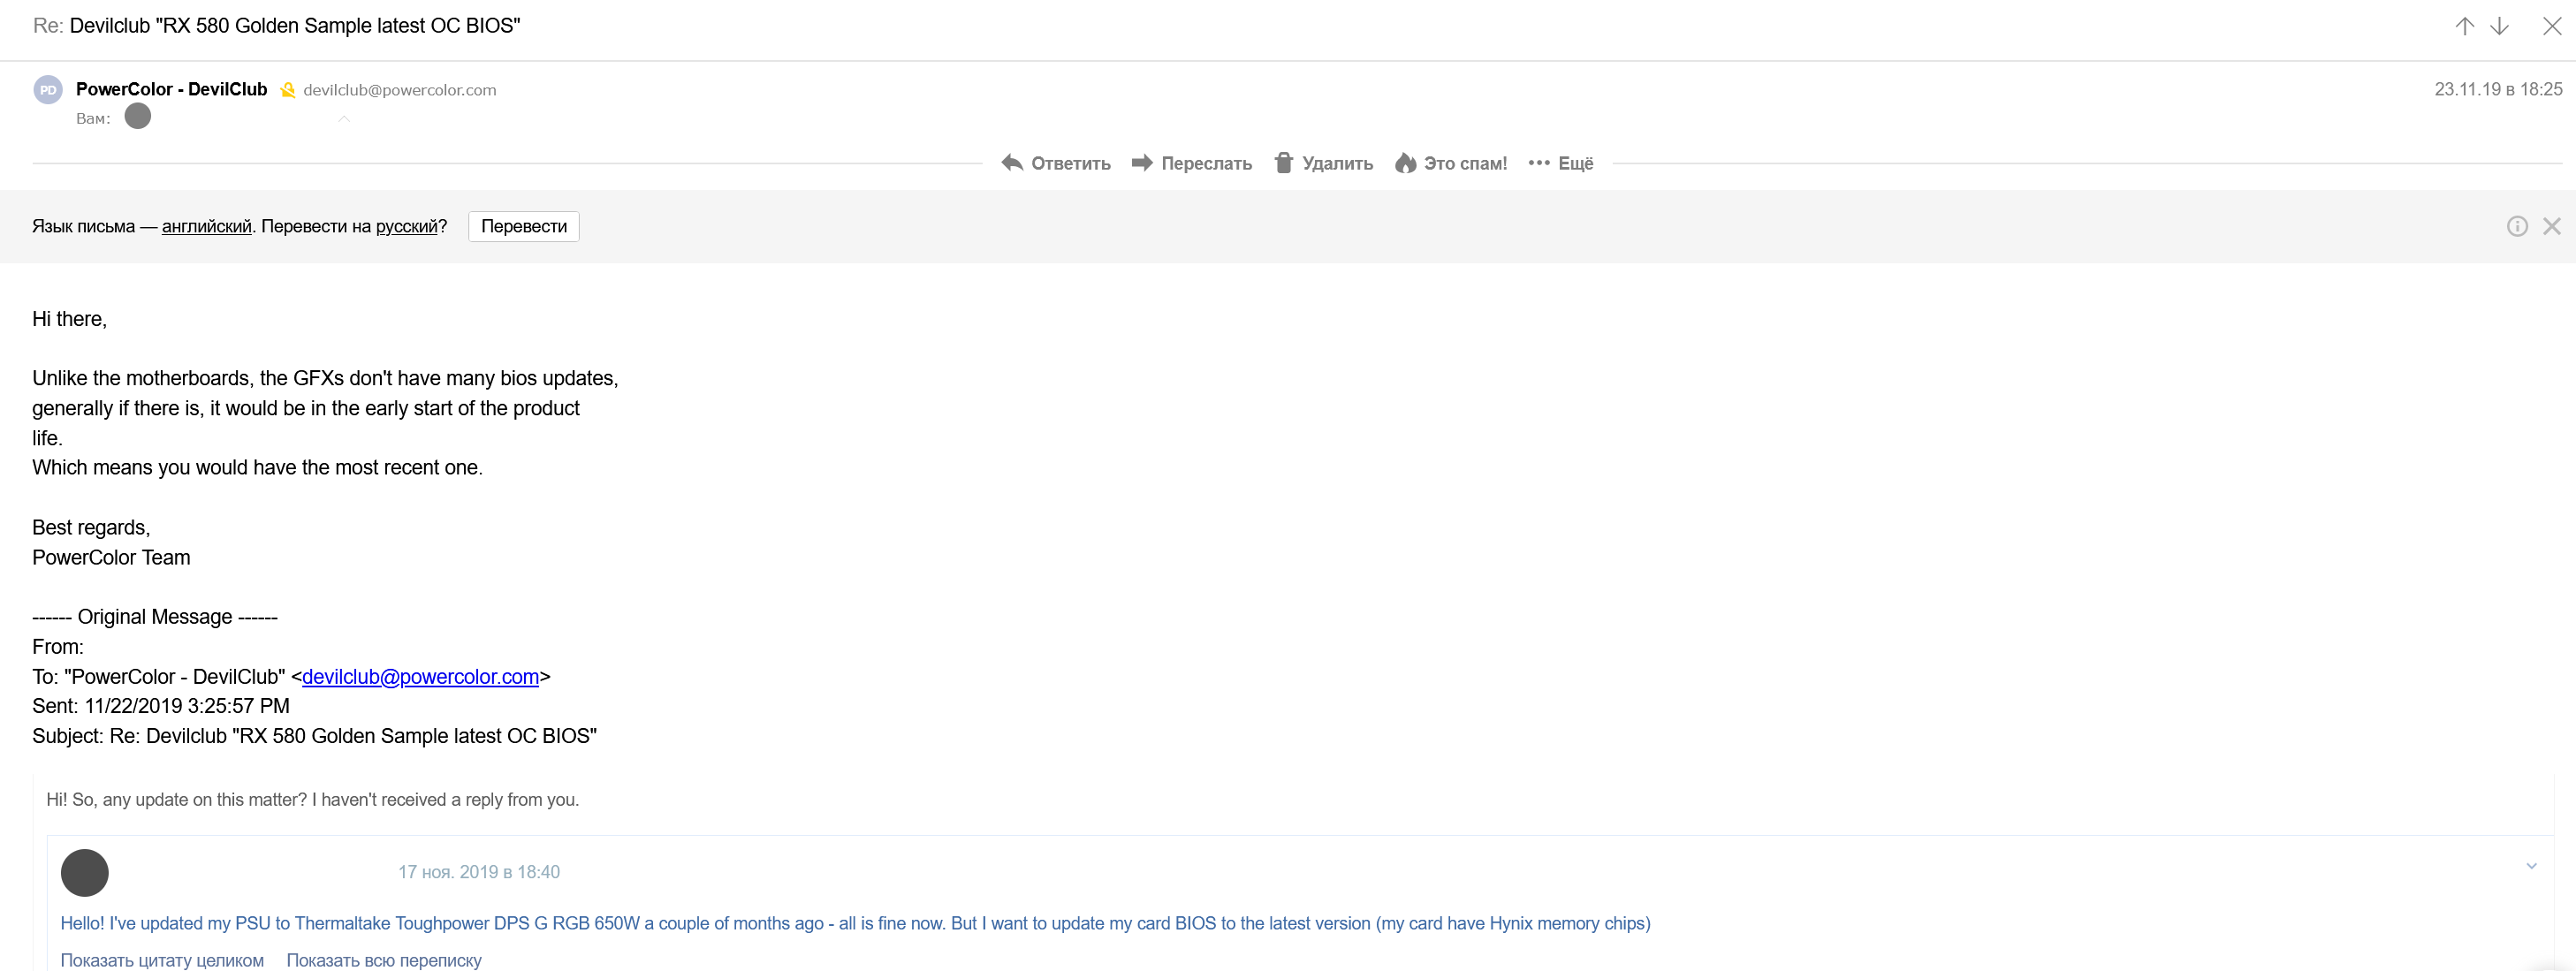Click Показать цитату целиком link

pos(162,960)
